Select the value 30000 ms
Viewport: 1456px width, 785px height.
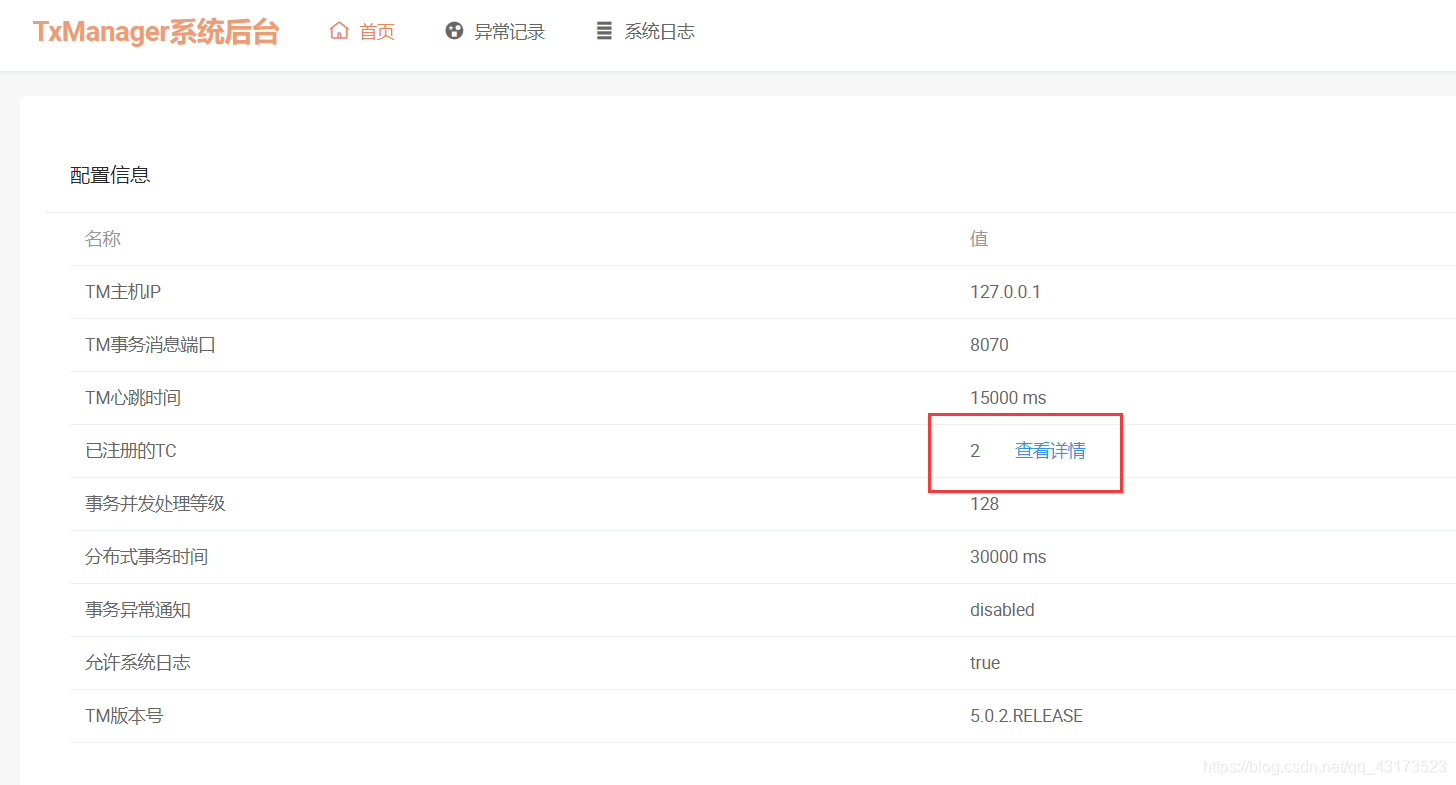pyautogui.click(x=1008, y=557)
